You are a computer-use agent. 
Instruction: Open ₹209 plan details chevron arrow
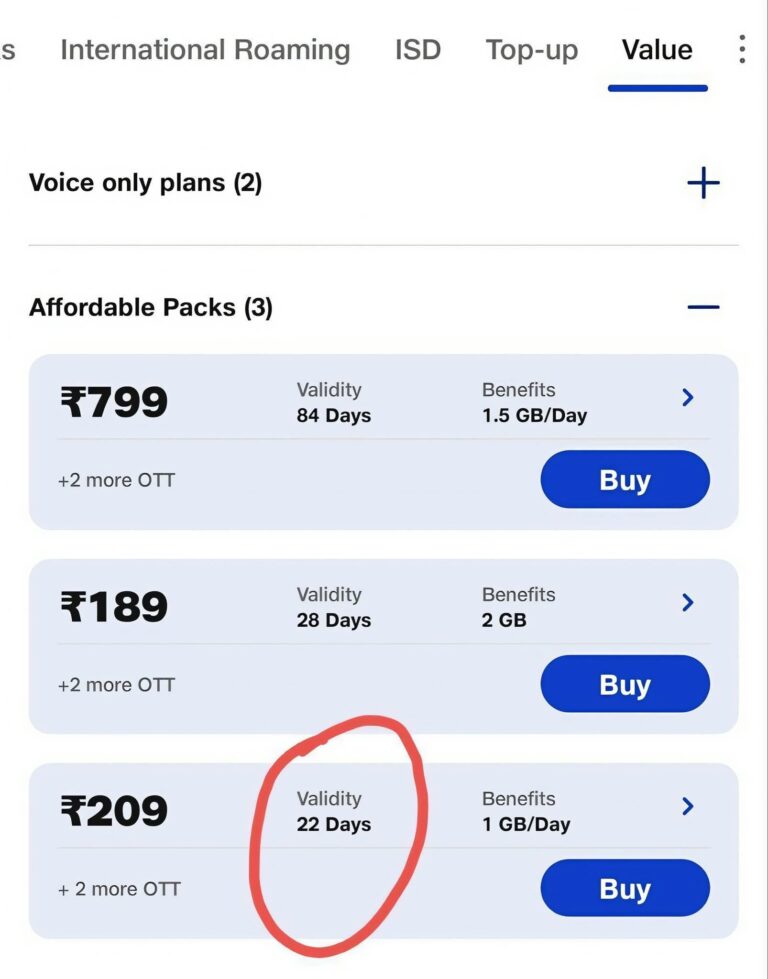pos(688,806)
